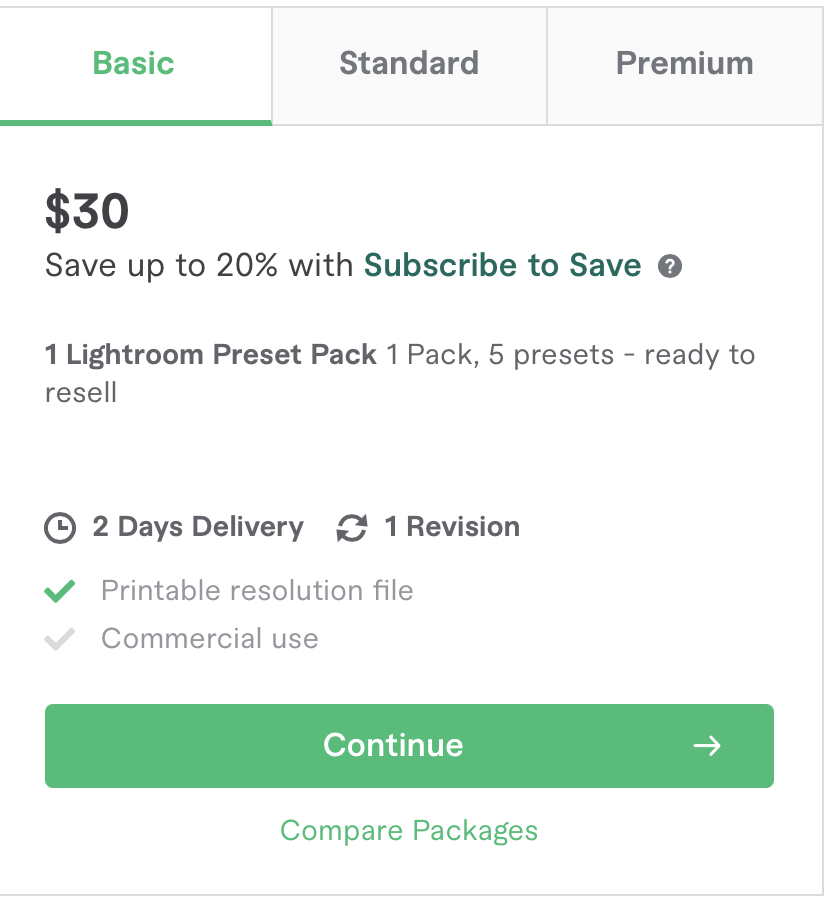Open the Compare Packages link
830x904 pixels.
(x=409, y=831)
